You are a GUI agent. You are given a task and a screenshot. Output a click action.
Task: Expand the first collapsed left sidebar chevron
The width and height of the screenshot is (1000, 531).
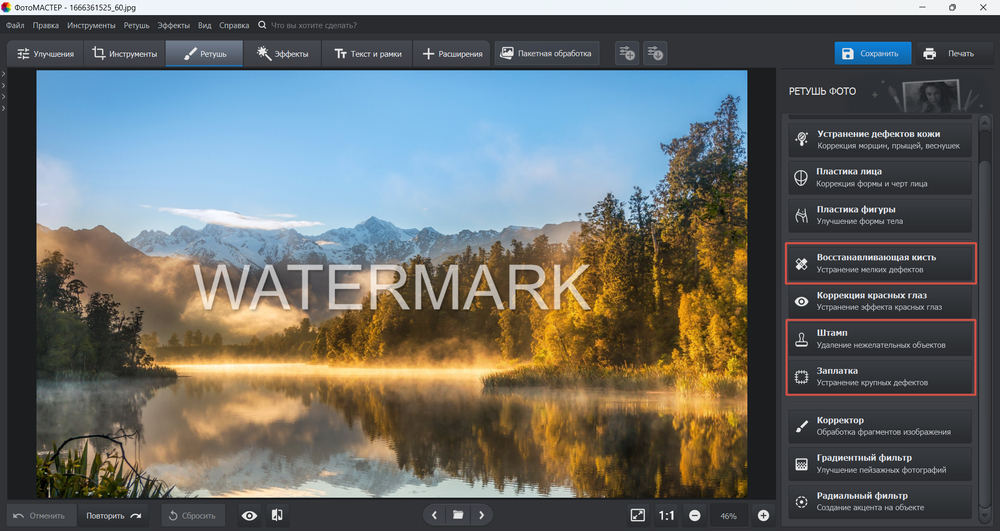[x=4, y=74]
